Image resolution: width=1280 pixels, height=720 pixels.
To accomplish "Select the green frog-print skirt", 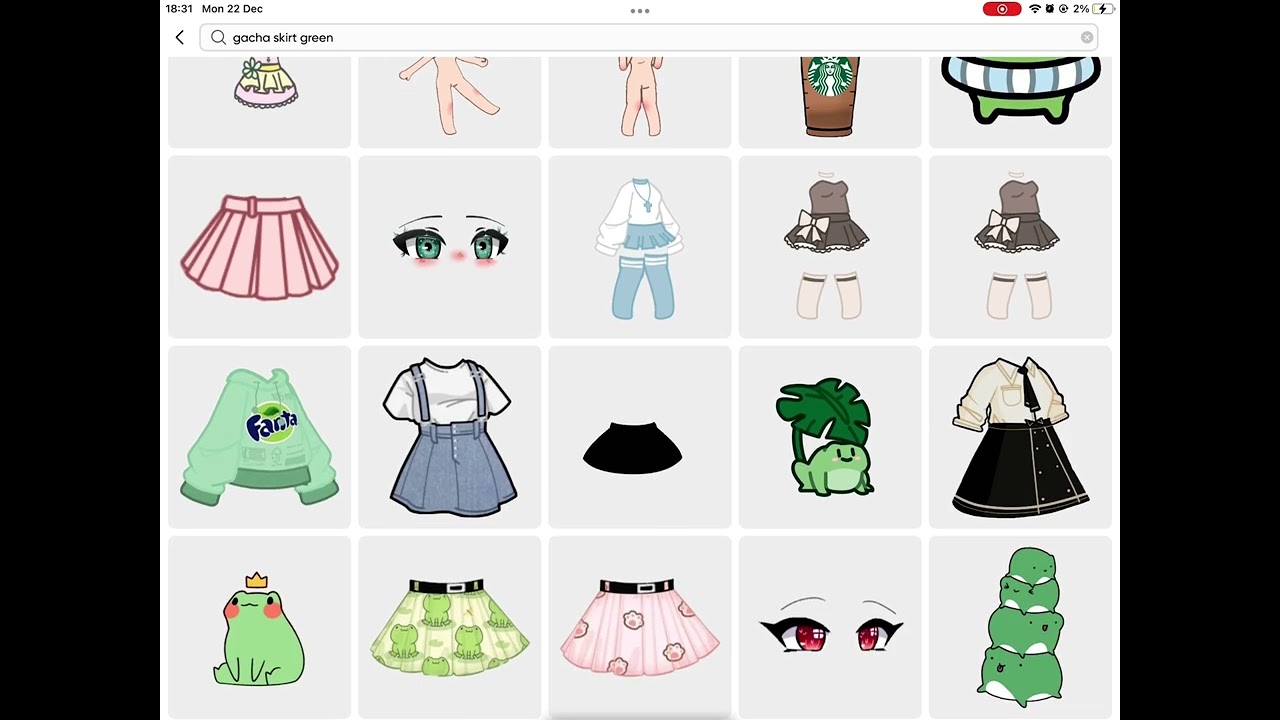I will pos(449,627).
